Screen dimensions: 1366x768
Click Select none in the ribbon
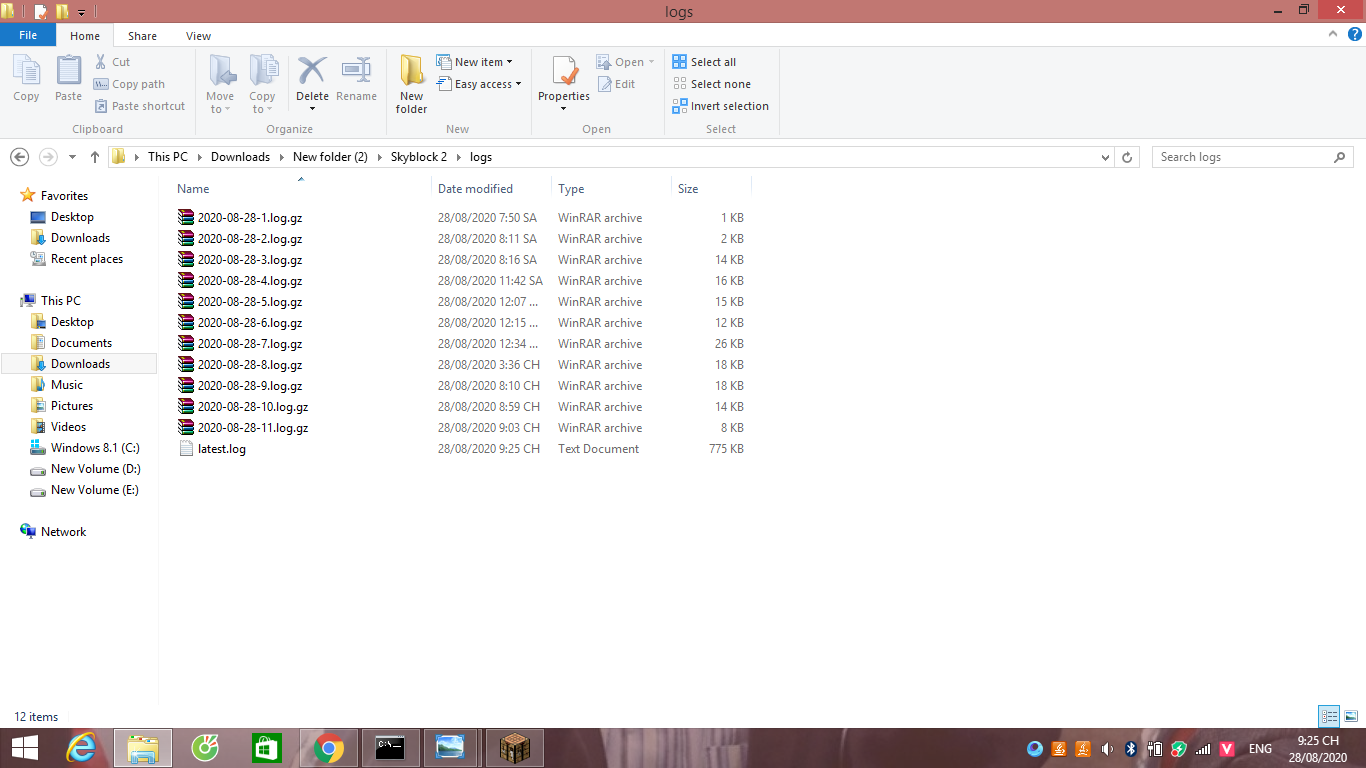(711, 84)
